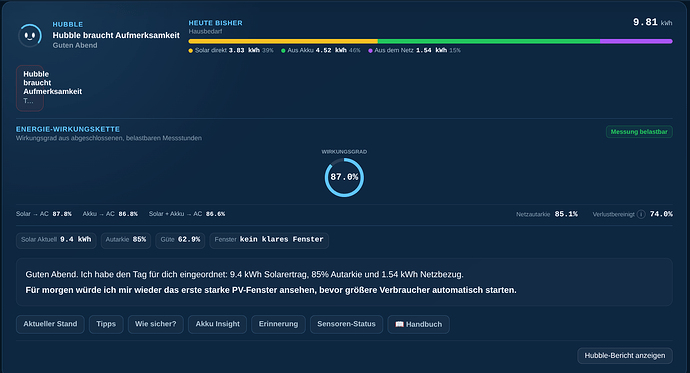Click the purple Aus dem Netz bar segment
Screen dimensions: 690x373
[636, 41]
